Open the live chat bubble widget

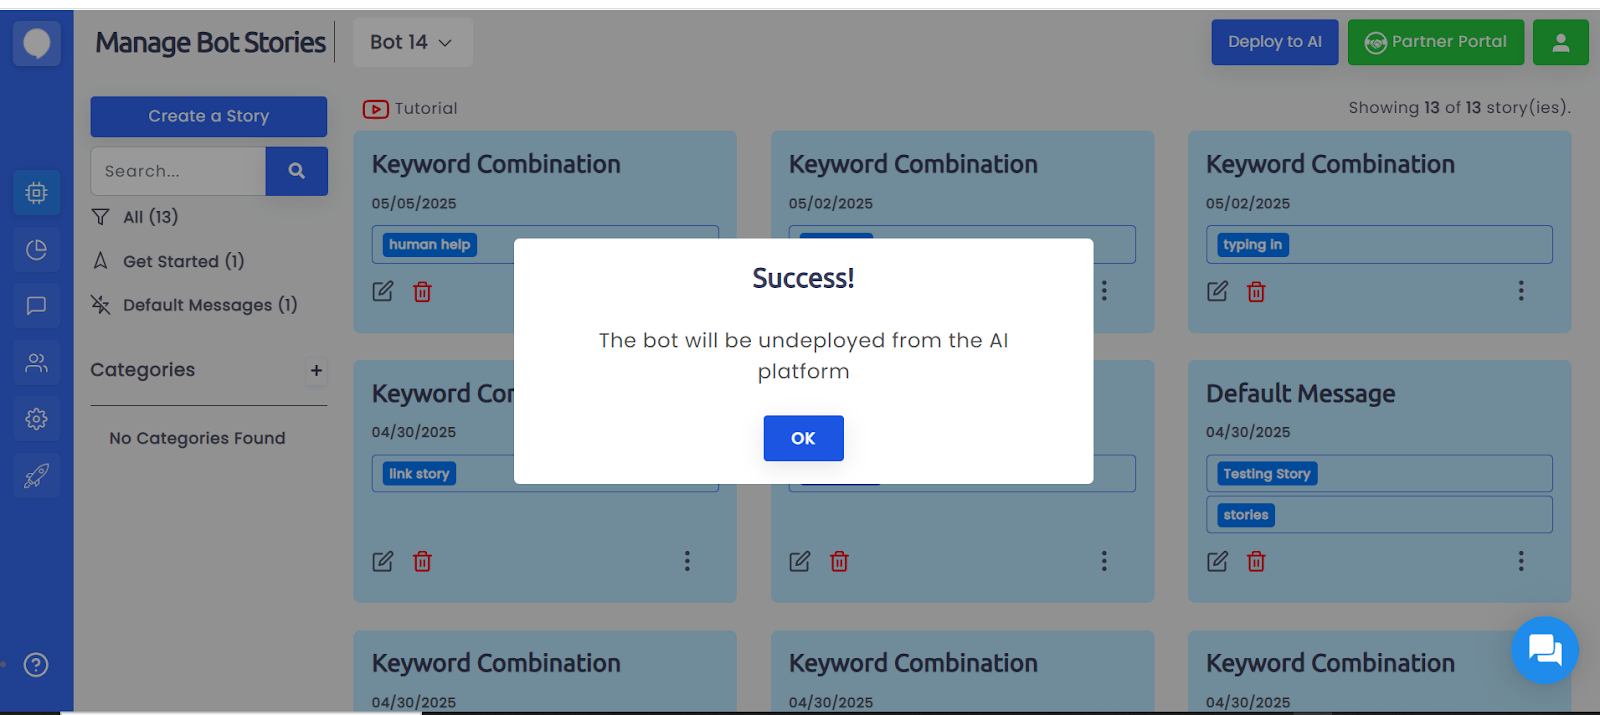(x=1545, y=650)
